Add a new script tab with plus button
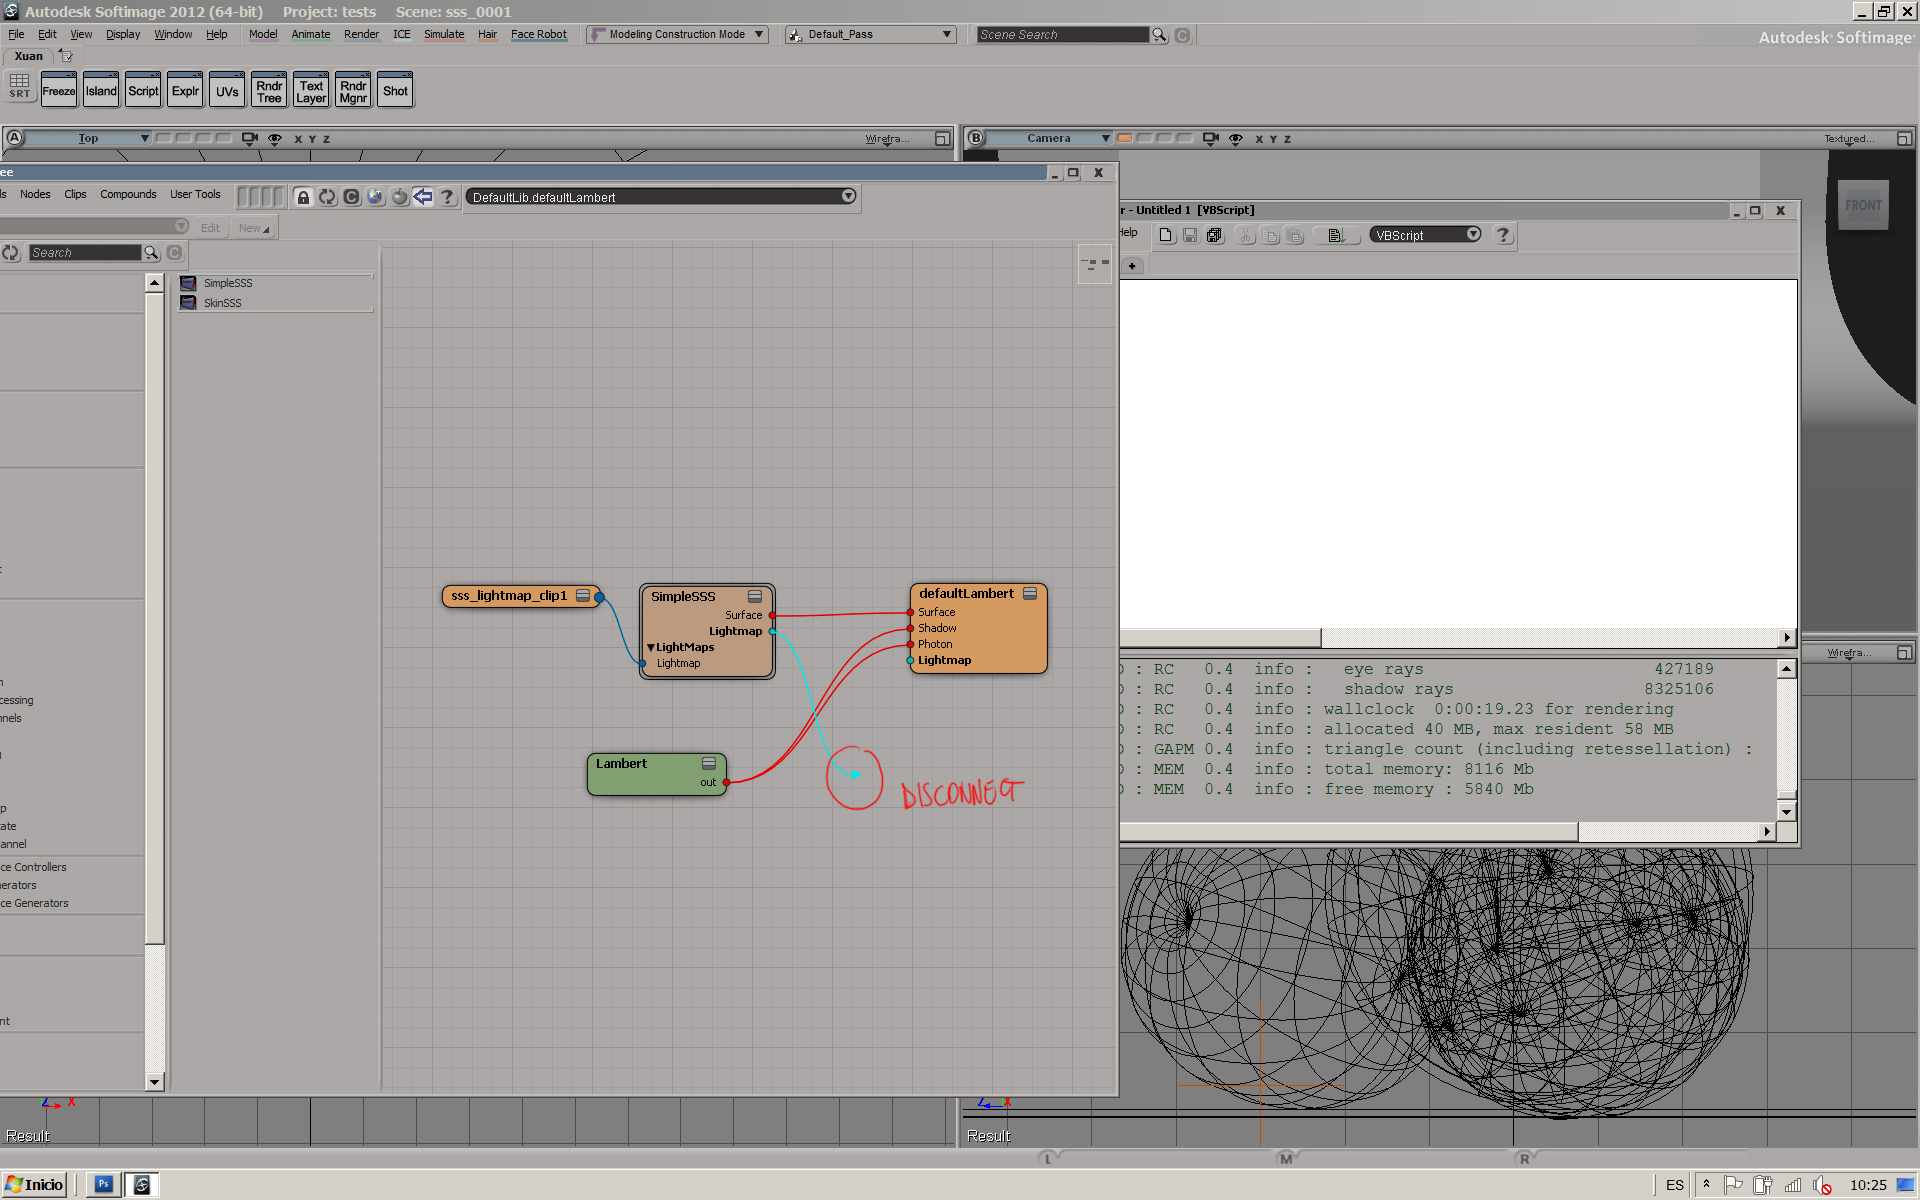1920x1200 pixels. click(x=1132, y=266)
